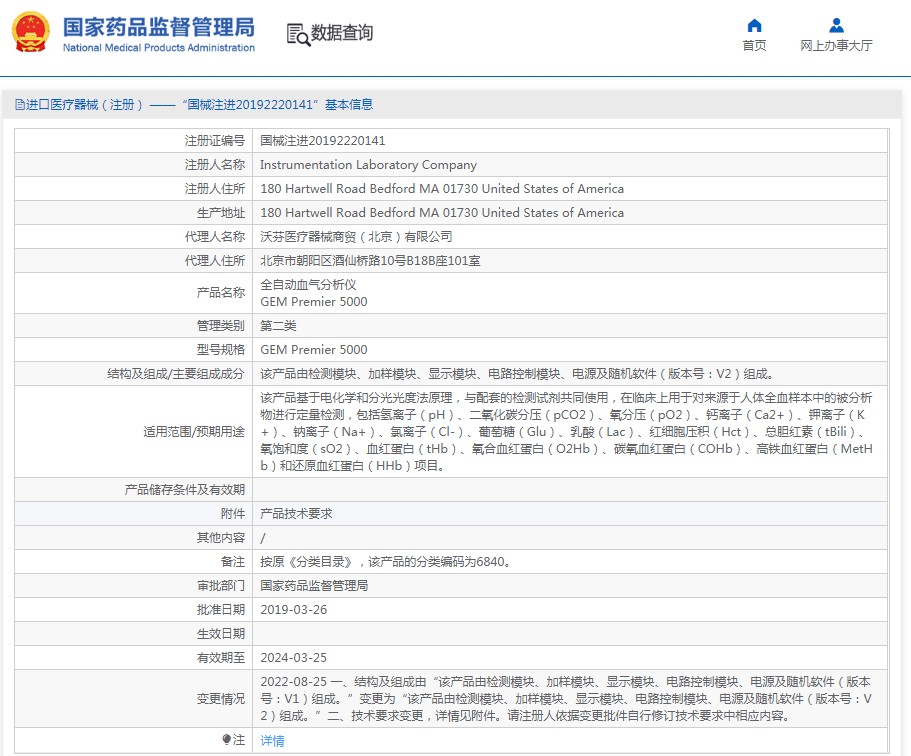
Task: Click approval date 2019-03-26
Action: click(x=293, y=610)
